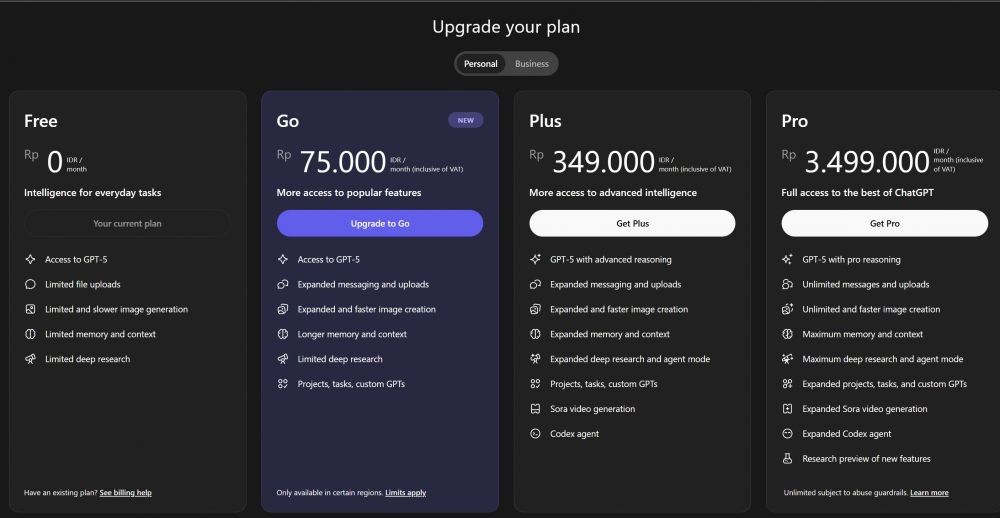1000x518 pixels.
Task: Click the NEW badge on the Go plan
Action: point(466,120)
